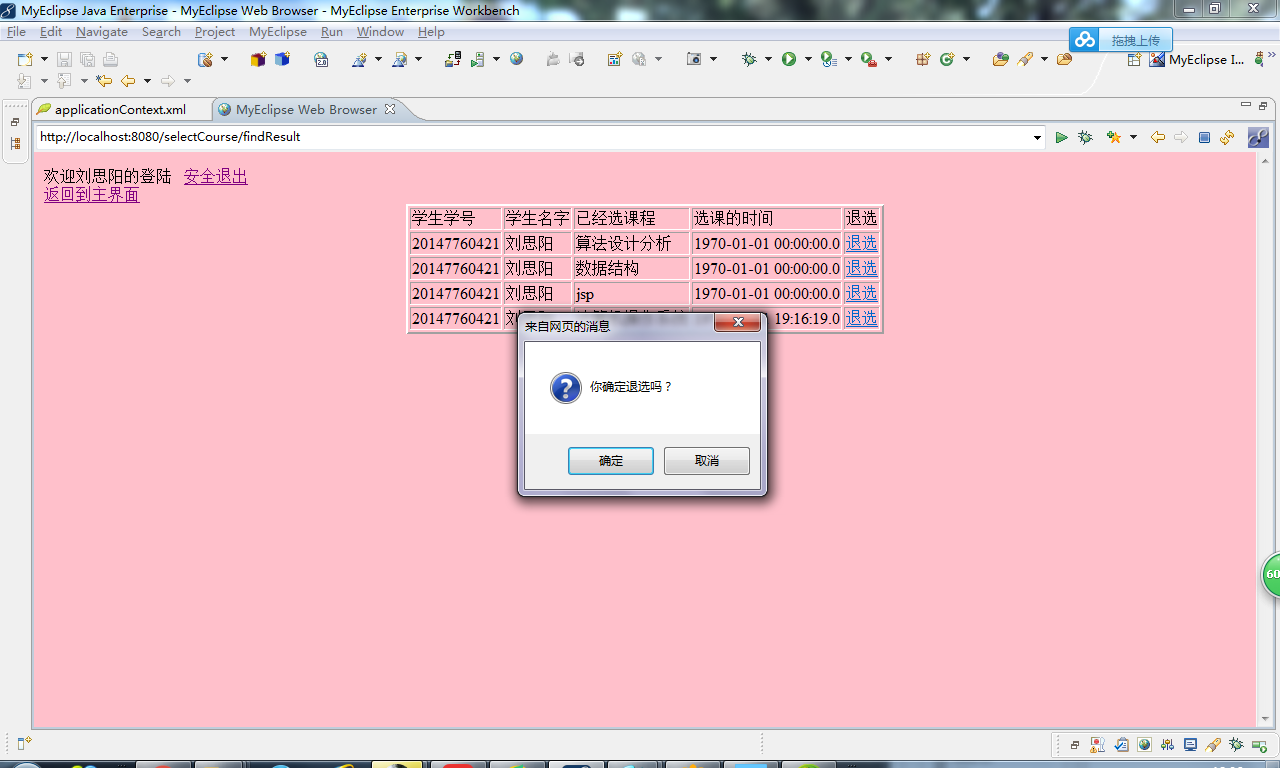Go back using the gold back arrow icon

pyautogui.click(x=1157, y=137)
